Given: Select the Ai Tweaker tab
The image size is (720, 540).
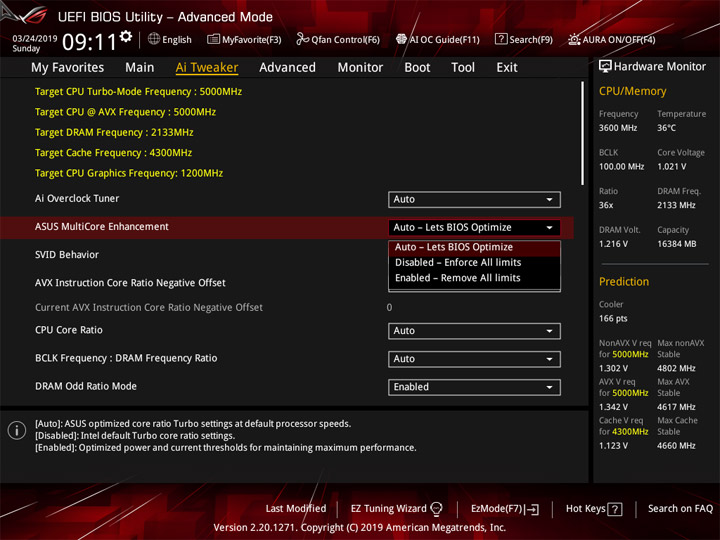Looking at the screenshot, I should (207, 68).
